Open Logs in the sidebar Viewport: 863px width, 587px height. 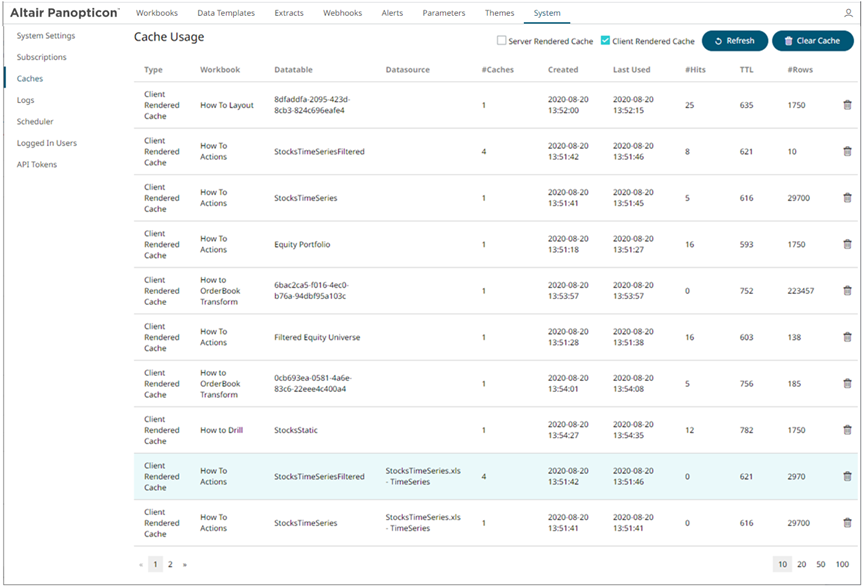click(x=26, y=100)
